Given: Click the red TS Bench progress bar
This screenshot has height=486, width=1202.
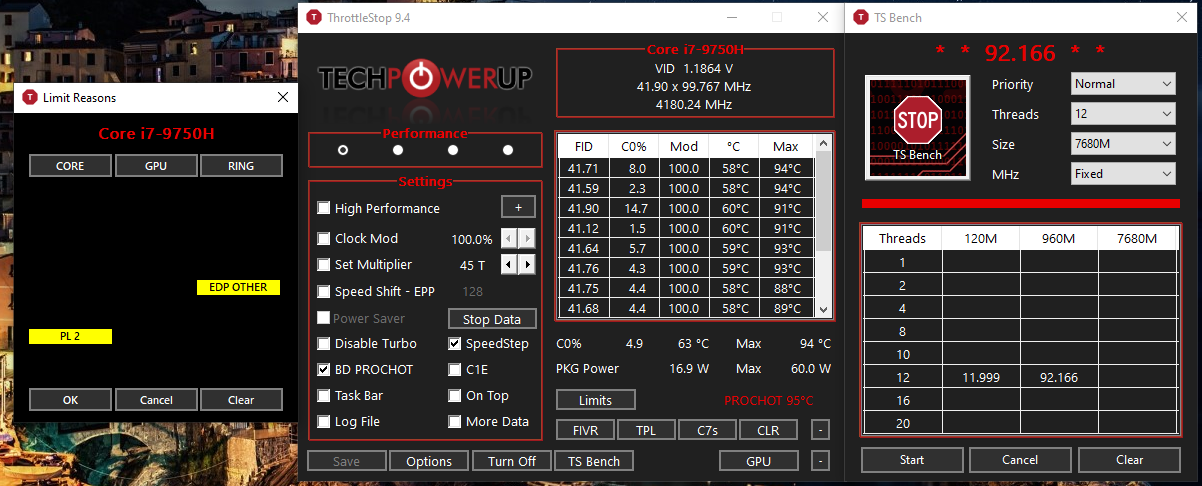Looking at the screenshot, I should [1021, 205].
